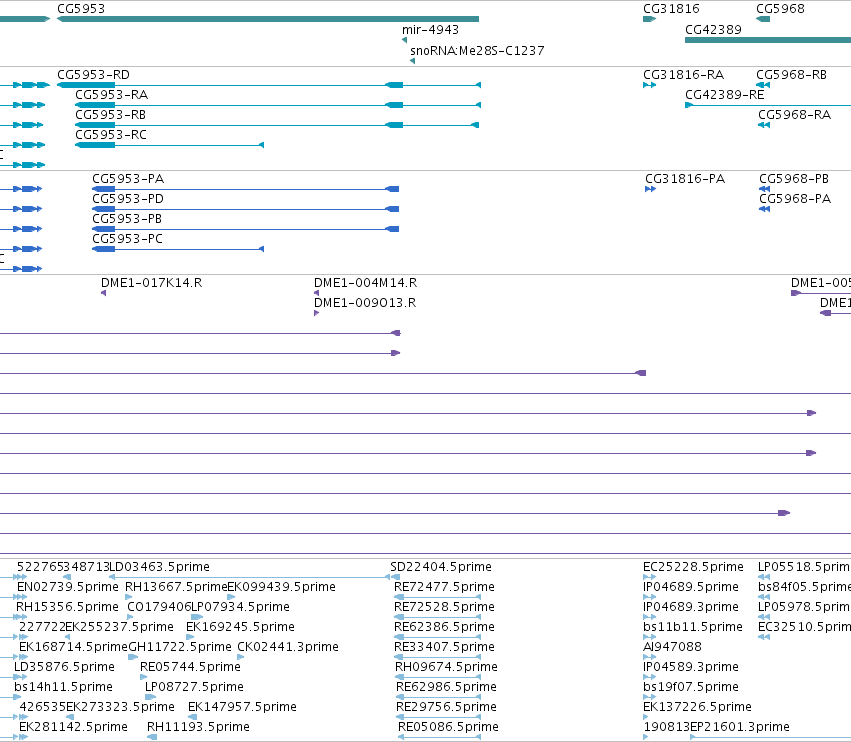Select EST IP04689.3prime

coord(690,607)
